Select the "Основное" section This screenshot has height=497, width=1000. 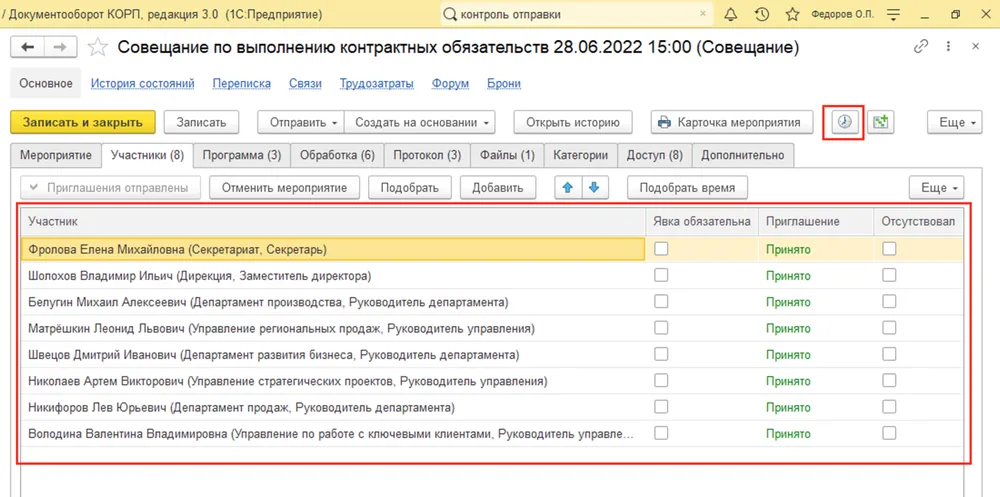tap(46, 84)
